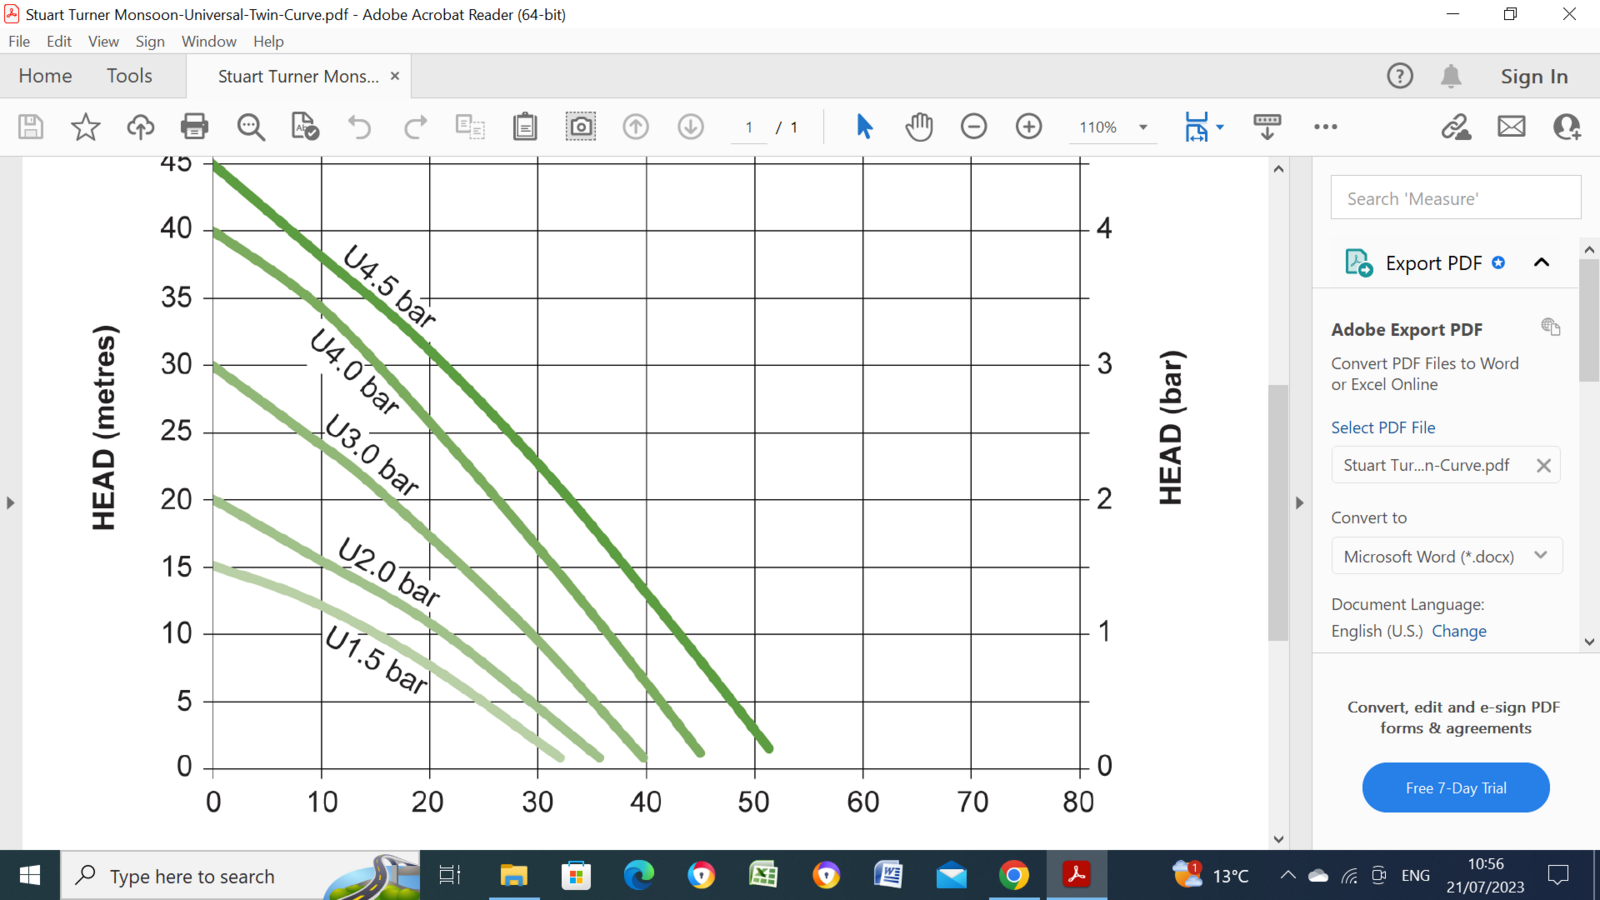1600x900 pixels.
Task: Click the Print file icon
Action: [x=194, y=127]
